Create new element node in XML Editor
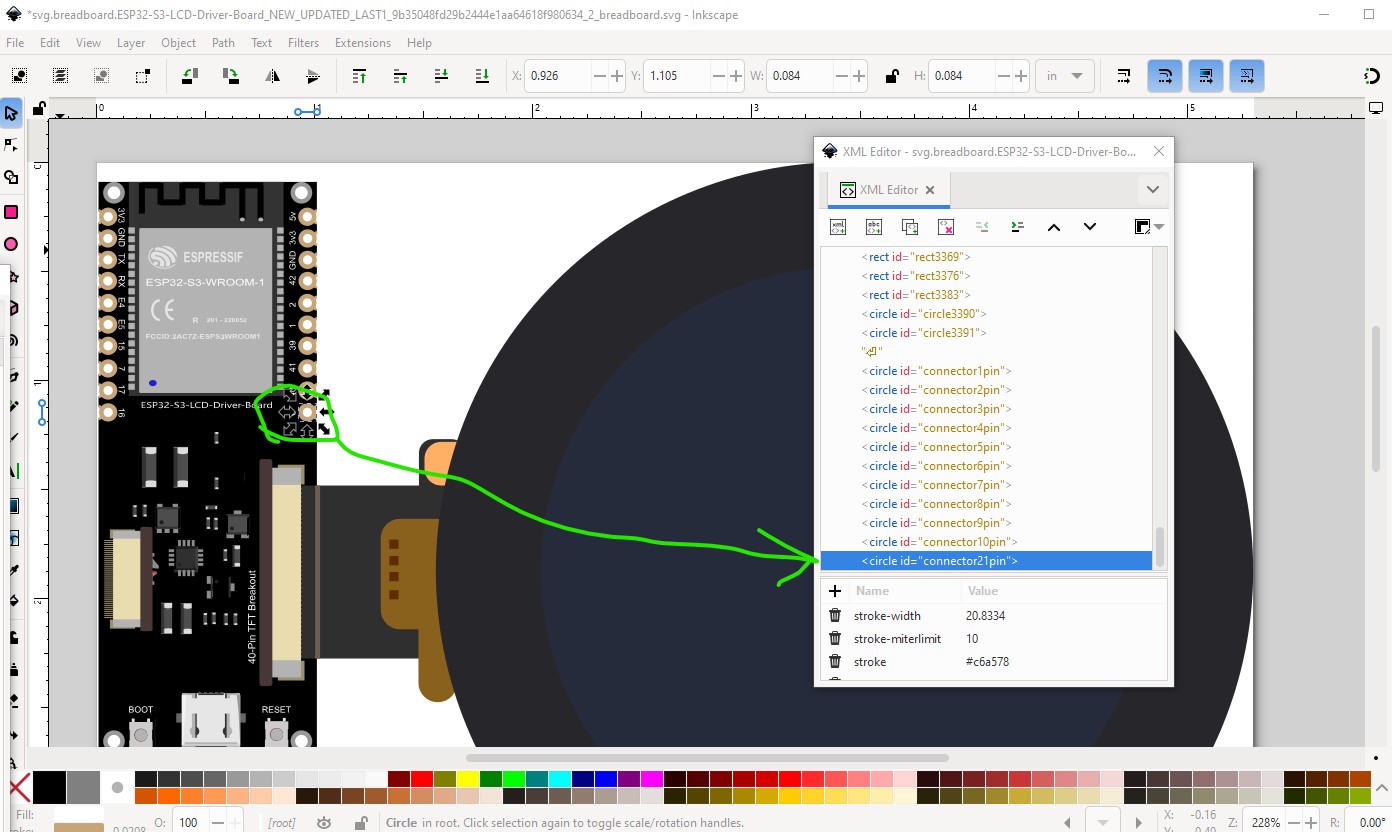 pyautogui.click(x=838, y=227)
